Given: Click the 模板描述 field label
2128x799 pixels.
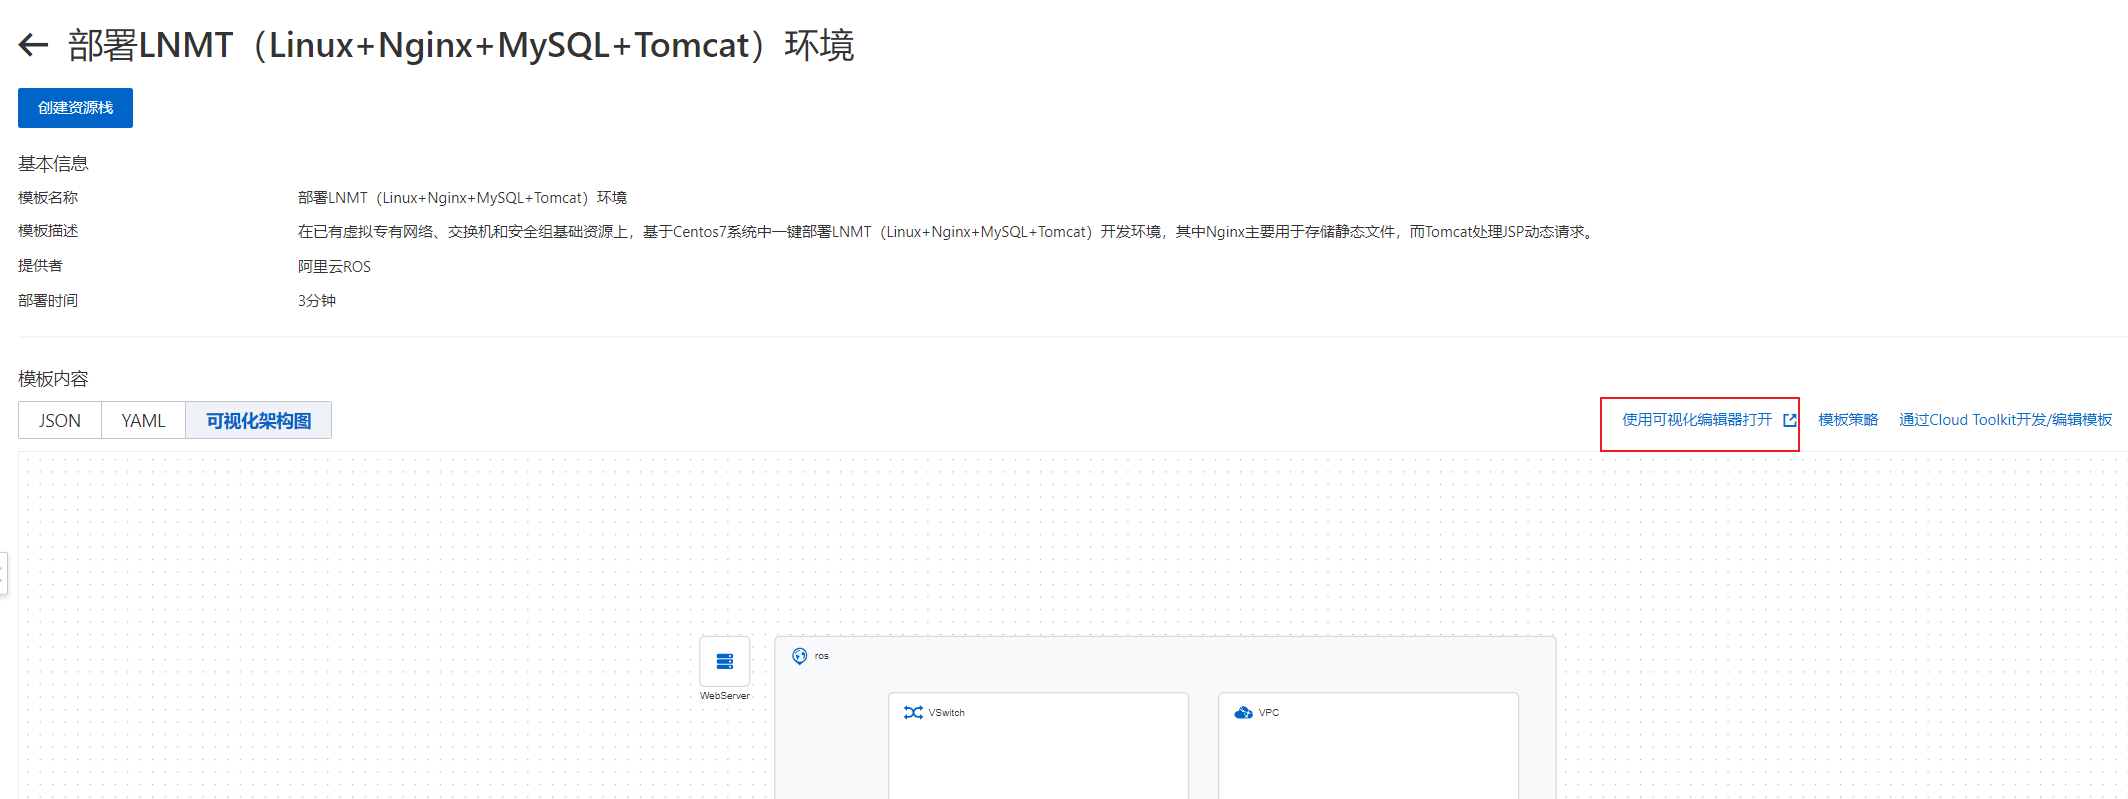Looking at the screenshot, I should point(48,231).
